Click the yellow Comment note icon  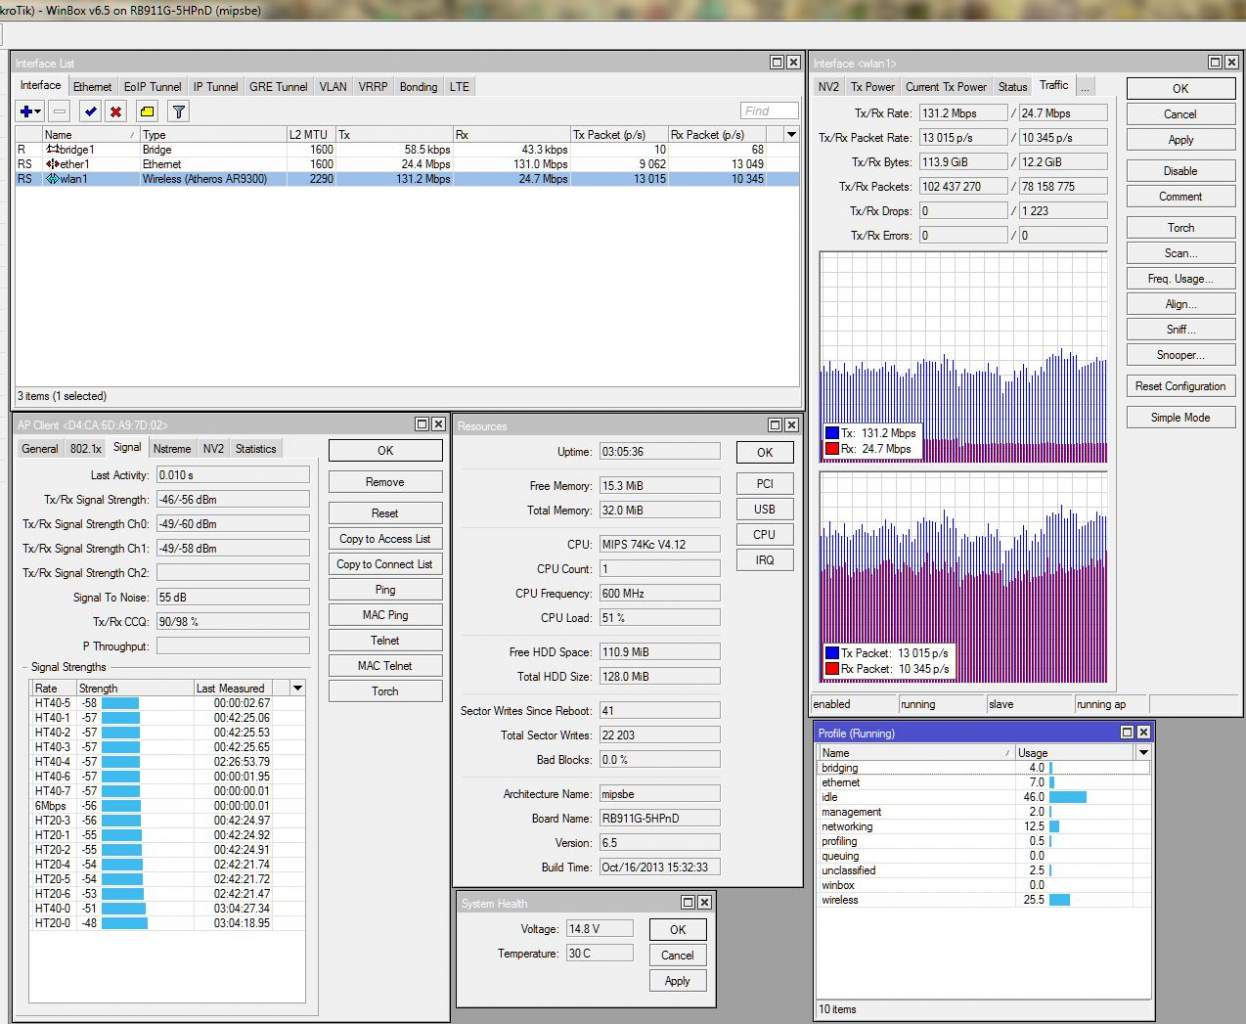click(x=147, y=112)
